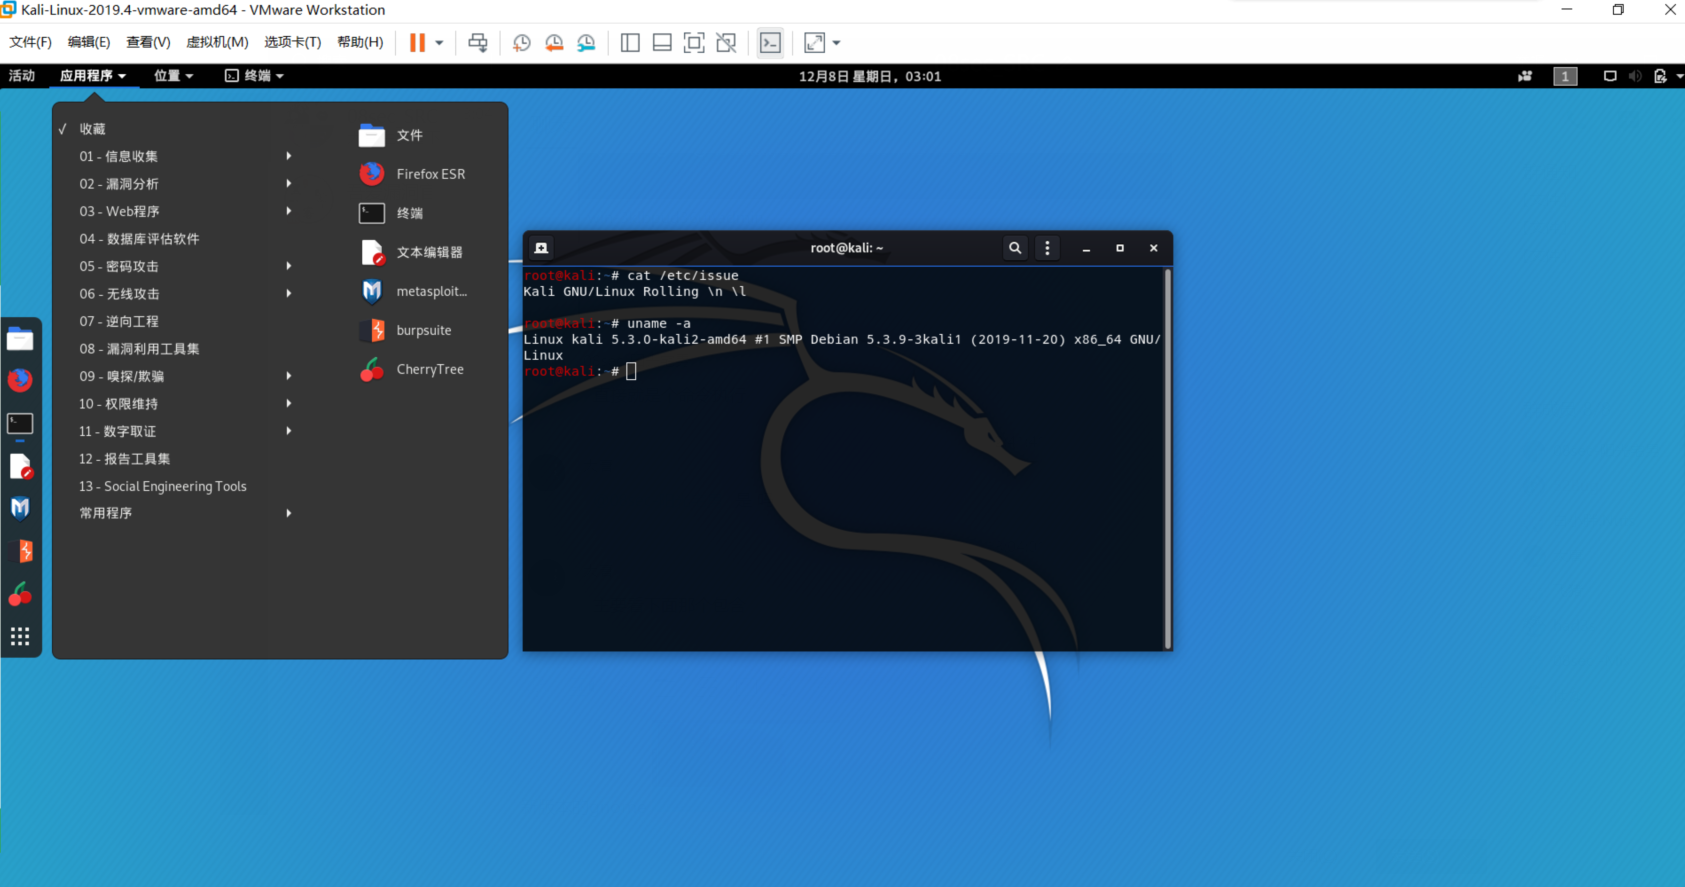Click 活动 in the Kali top bar

click(22, 76)
